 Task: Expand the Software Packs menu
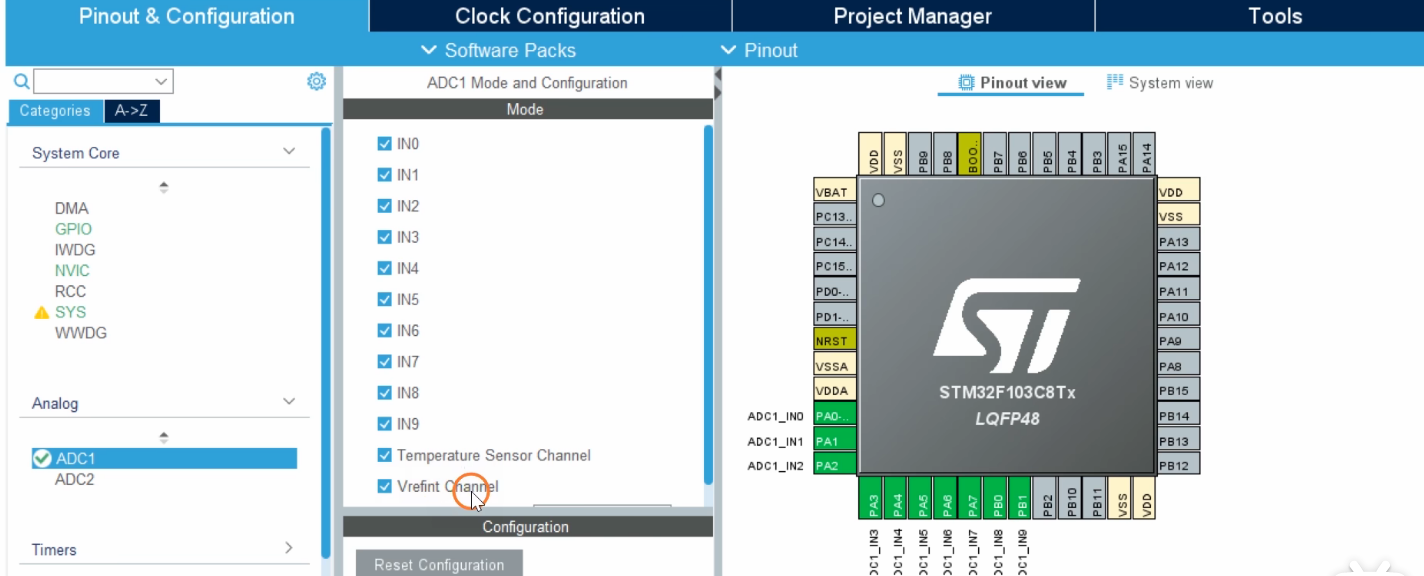tap(498, 50)
